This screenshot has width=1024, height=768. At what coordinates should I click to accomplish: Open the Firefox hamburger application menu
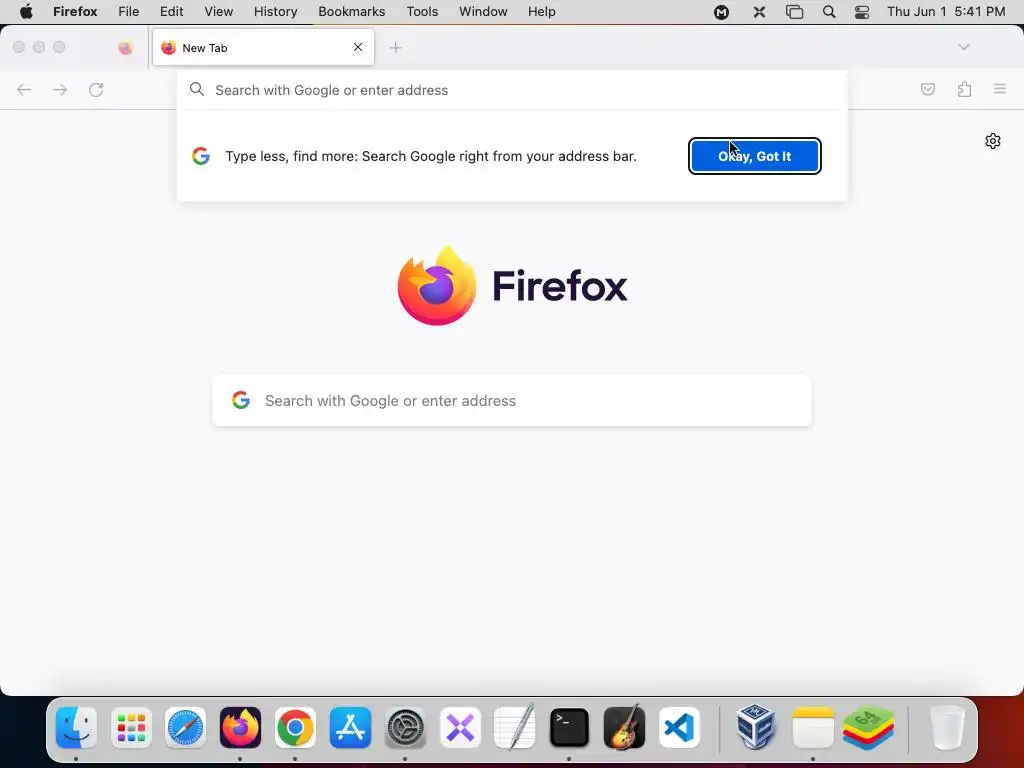[1000, 89]
